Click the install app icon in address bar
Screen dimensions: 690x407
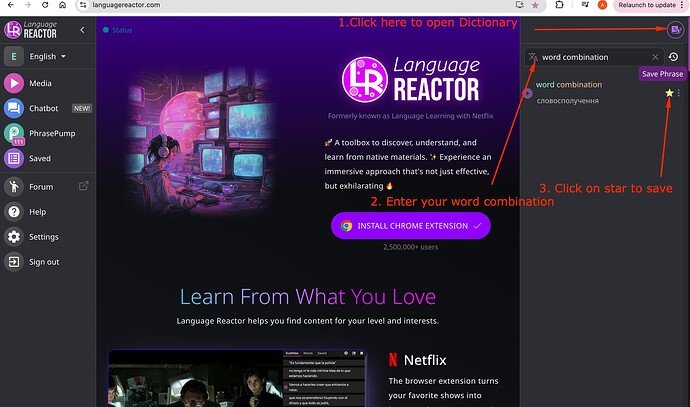pyautogui.click(x=520, y=5)
